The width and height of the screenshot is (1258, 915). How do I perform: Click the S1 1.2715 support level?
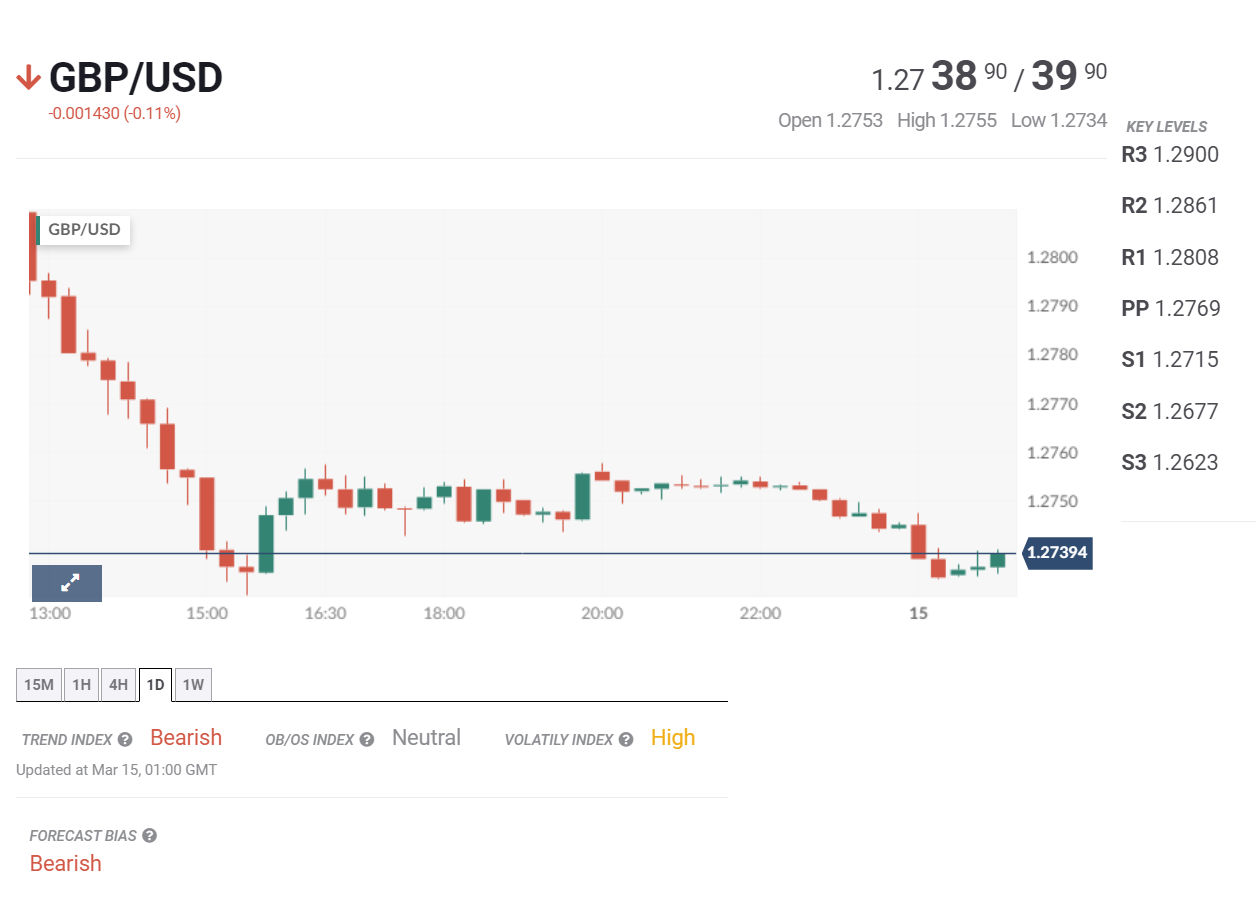point(1170,359)
